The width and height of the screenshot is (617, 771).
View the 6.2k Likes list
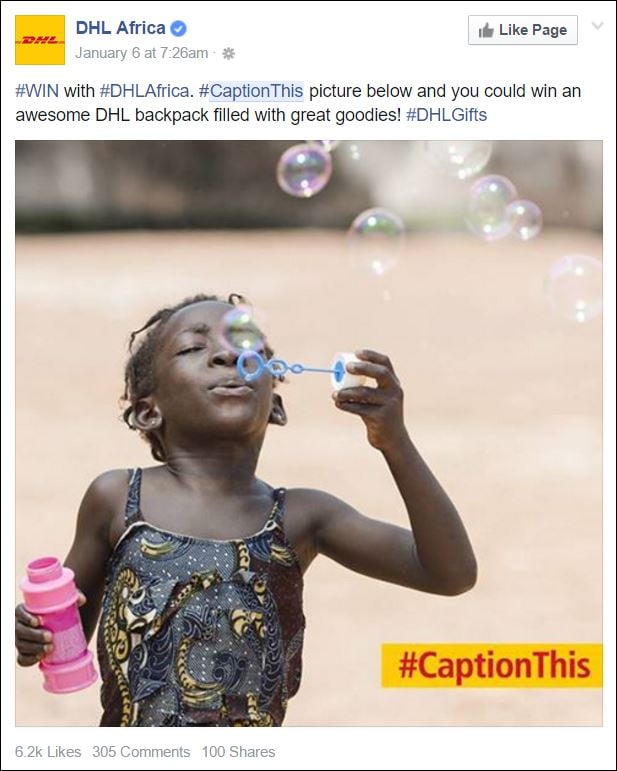point(48,752)
